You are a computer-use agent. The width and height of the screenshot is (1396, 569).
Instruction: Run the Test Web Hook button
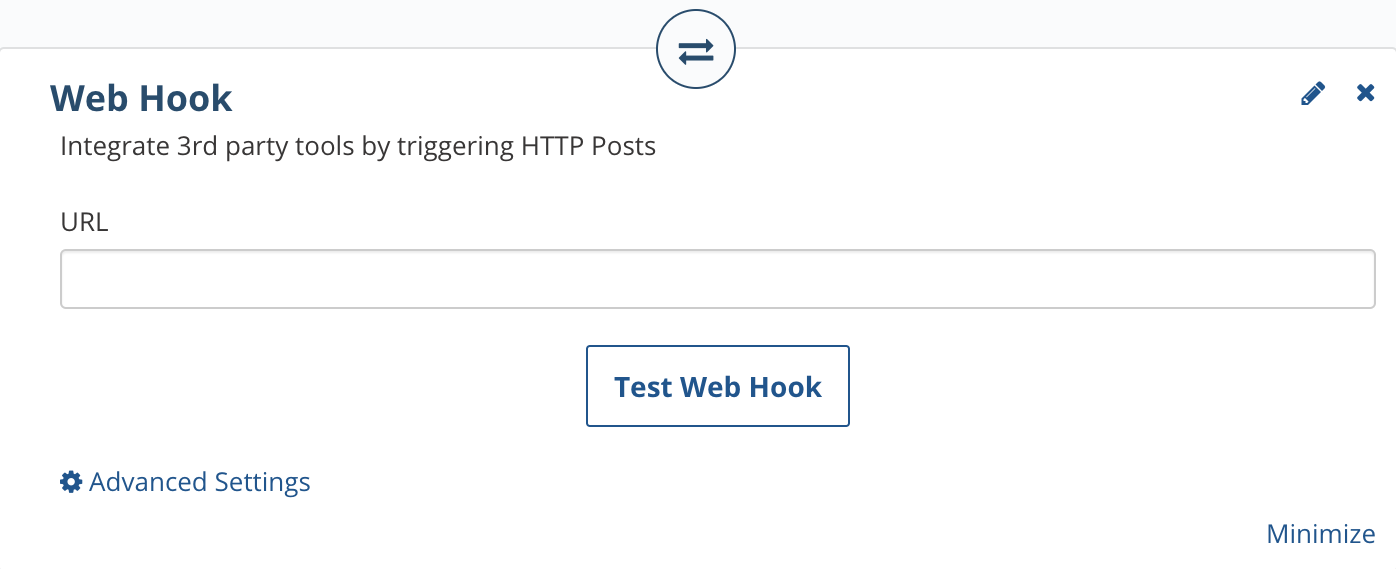tap(718, 386)
